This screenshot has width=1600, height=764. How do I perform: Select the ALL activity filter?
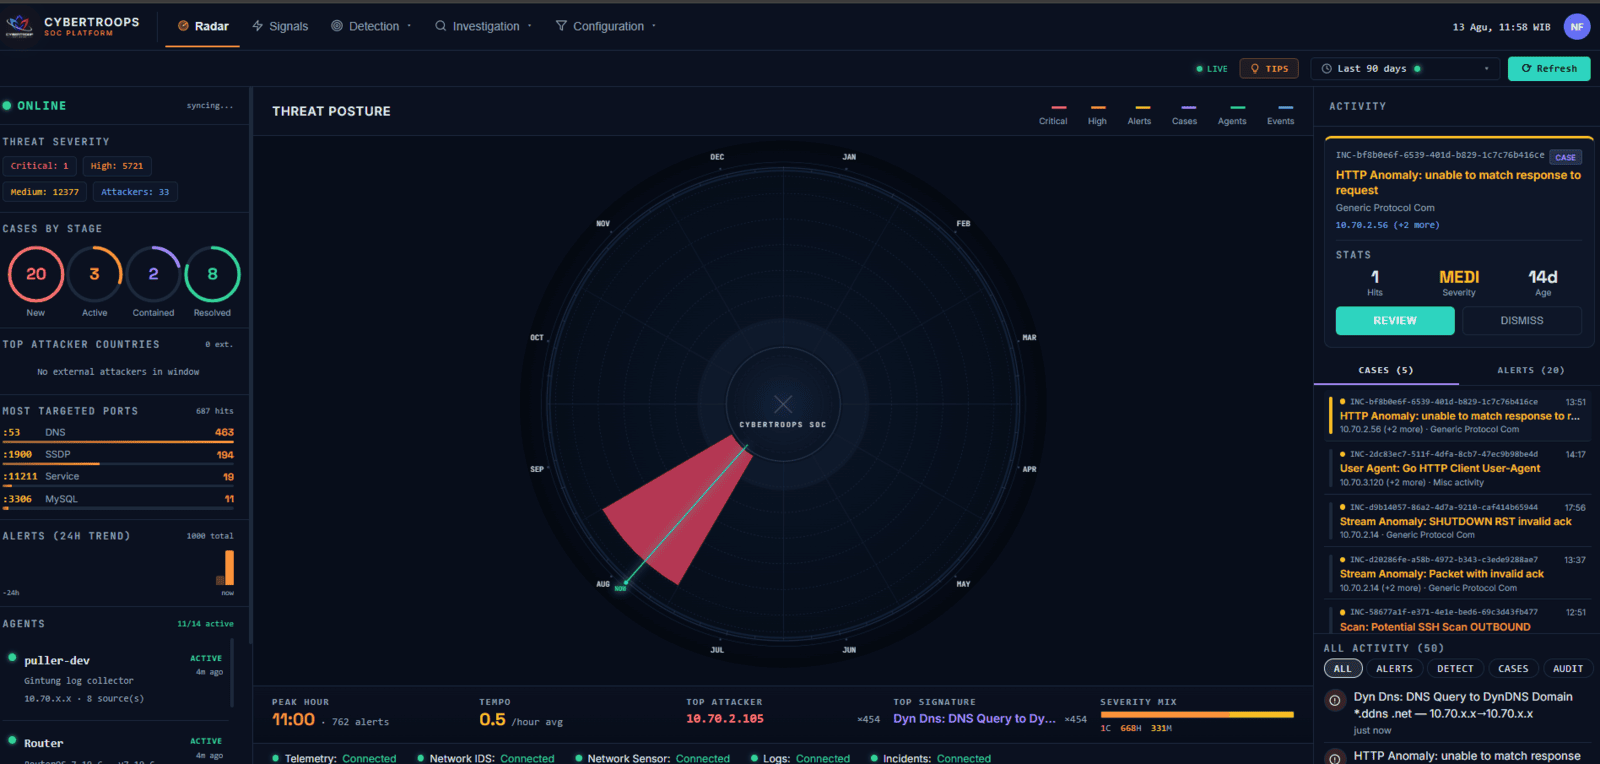(x=1343, y=669)
